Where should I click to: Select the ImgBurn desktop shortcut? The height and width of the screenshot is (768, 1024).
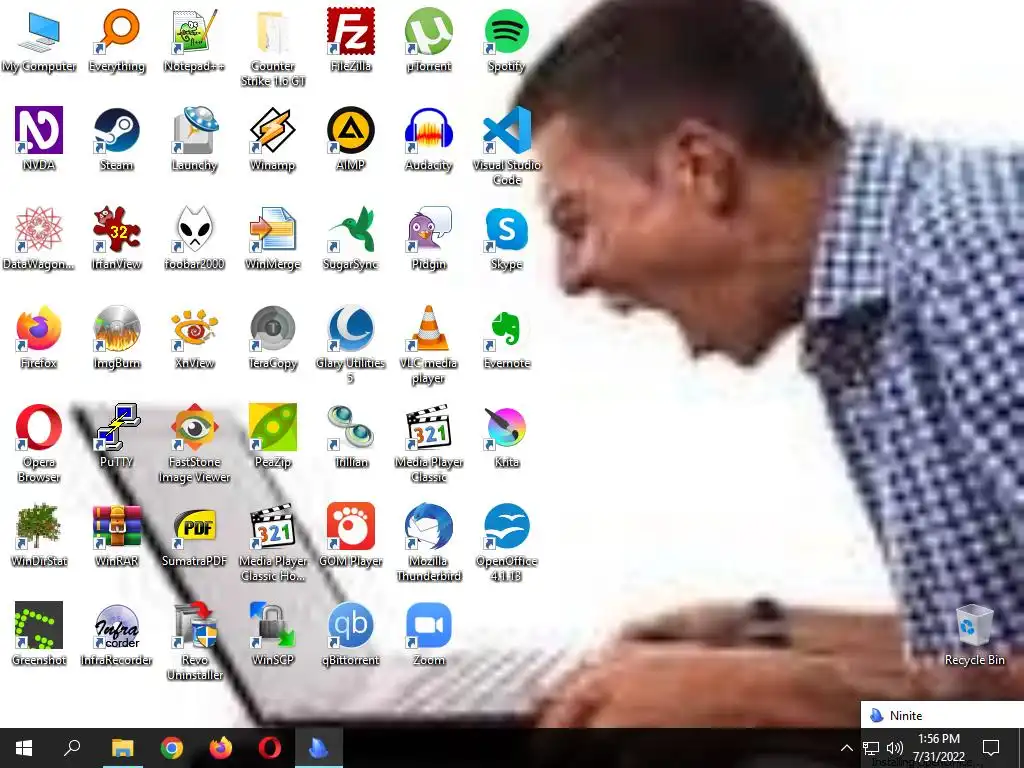pos(116,337)
